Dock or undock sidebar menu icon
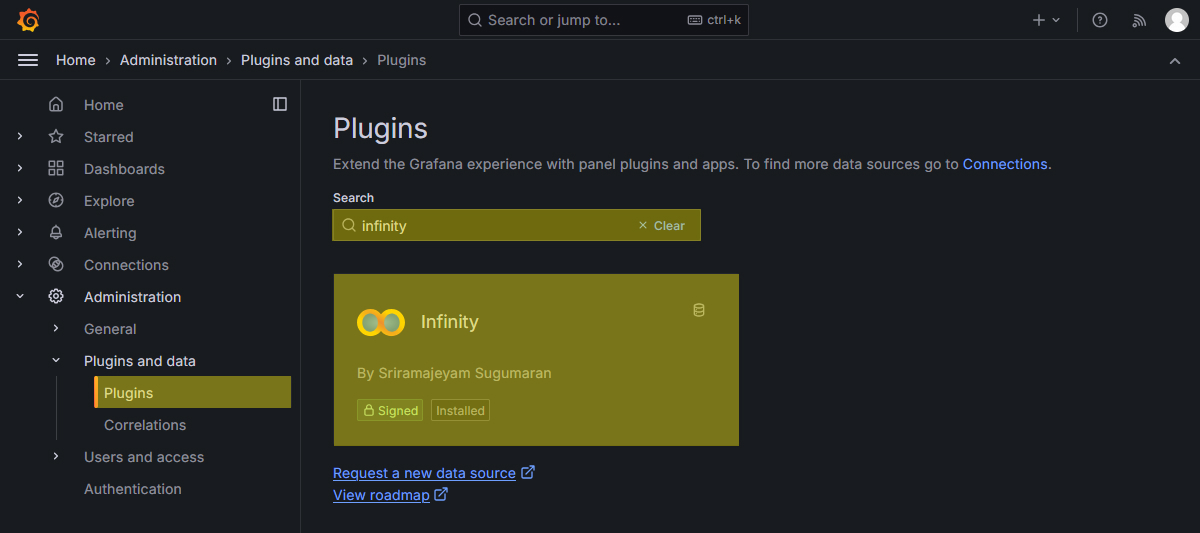The height and width of the screenshot is (533, 1200). click(280, 104)
